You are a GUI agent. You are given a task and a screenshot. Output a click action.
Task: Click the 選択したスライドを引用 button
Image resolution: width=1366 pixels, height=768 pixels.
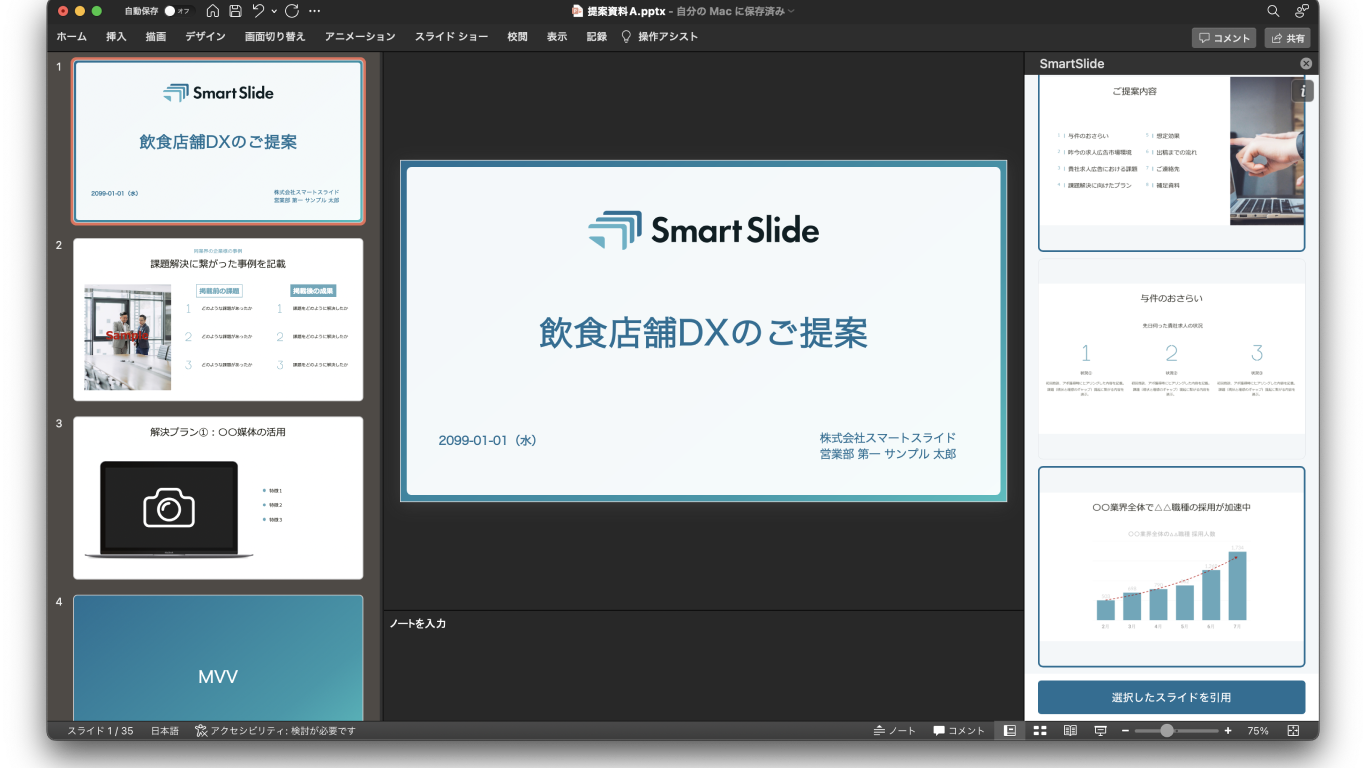1171,697
